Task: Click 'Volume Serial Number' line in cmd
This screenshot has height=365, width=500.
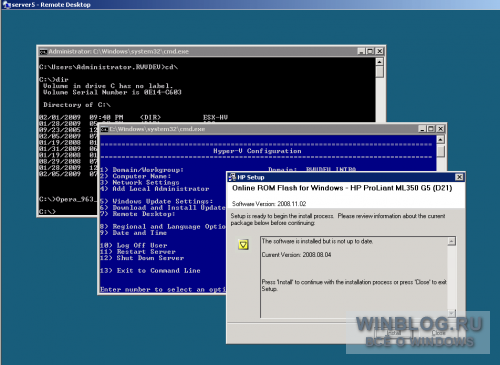Action: tap(112, 92)
